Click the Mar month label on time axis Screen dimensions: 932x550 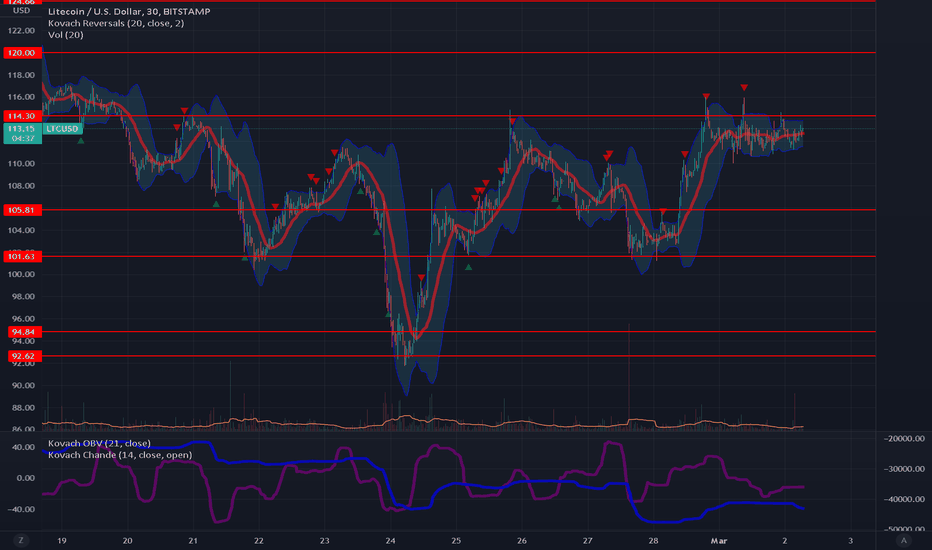click(x=719, y=540)
